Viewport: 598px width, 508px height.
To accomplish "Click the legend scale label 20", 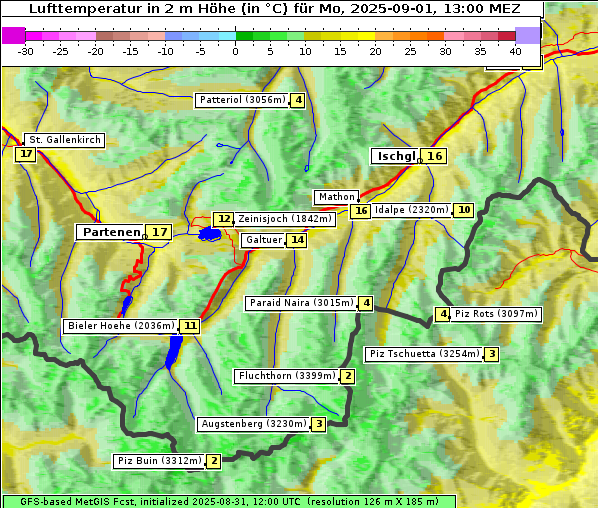I will (375, 51).
